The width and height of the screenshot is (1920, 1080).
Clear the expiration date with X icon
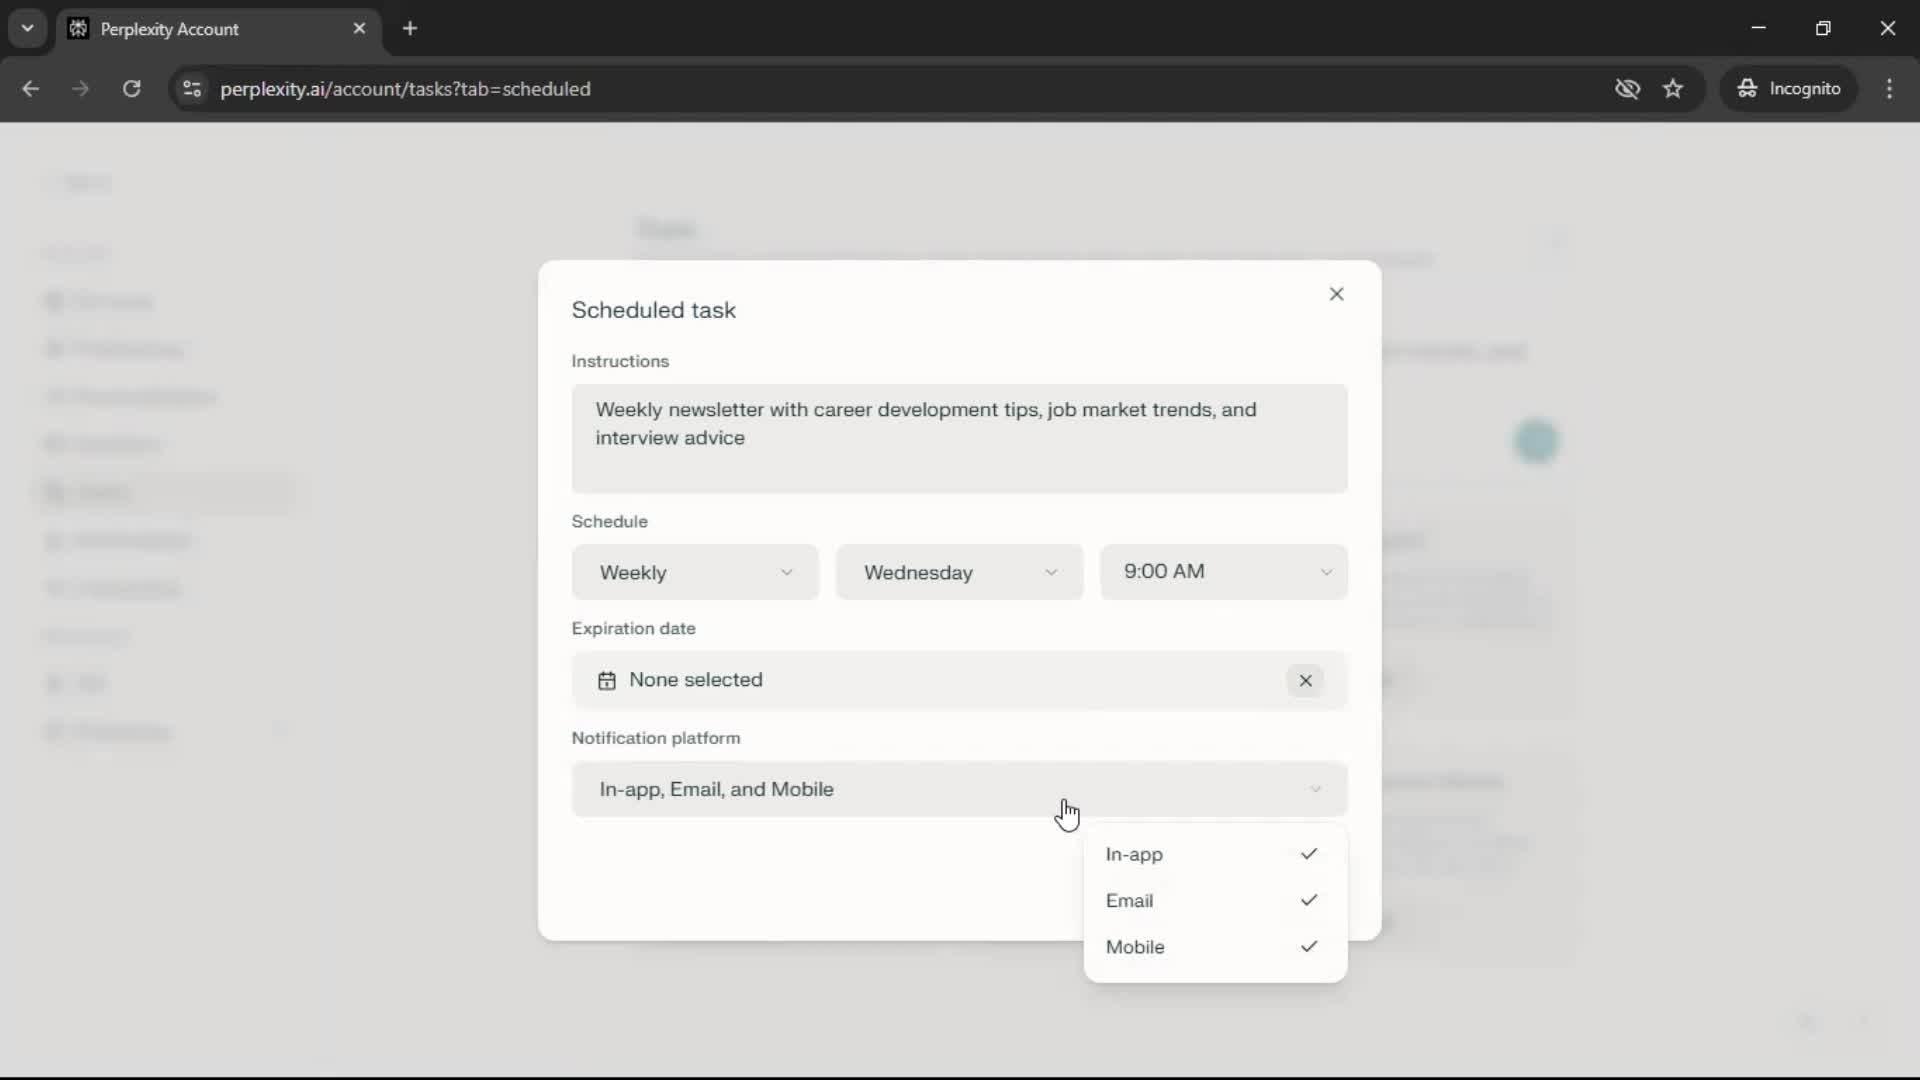point(1305,681)
